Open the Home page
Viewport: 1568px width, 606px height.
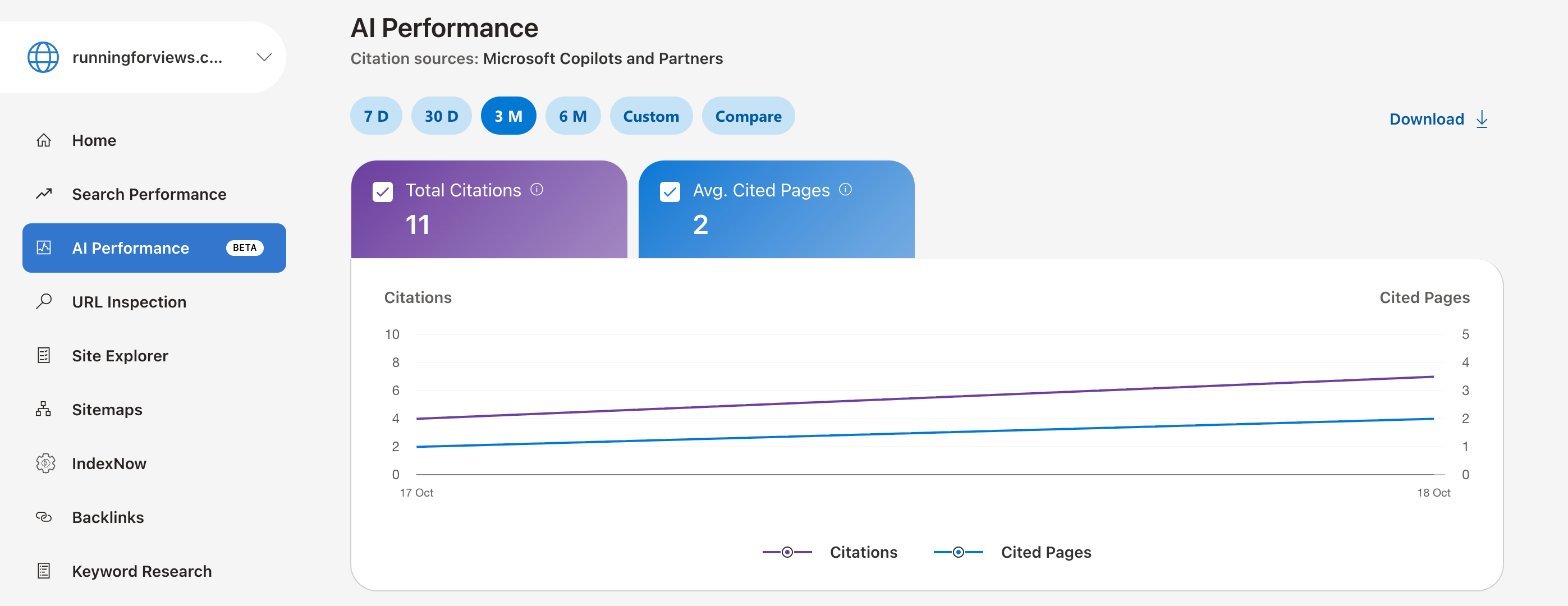tap(94, 140)
